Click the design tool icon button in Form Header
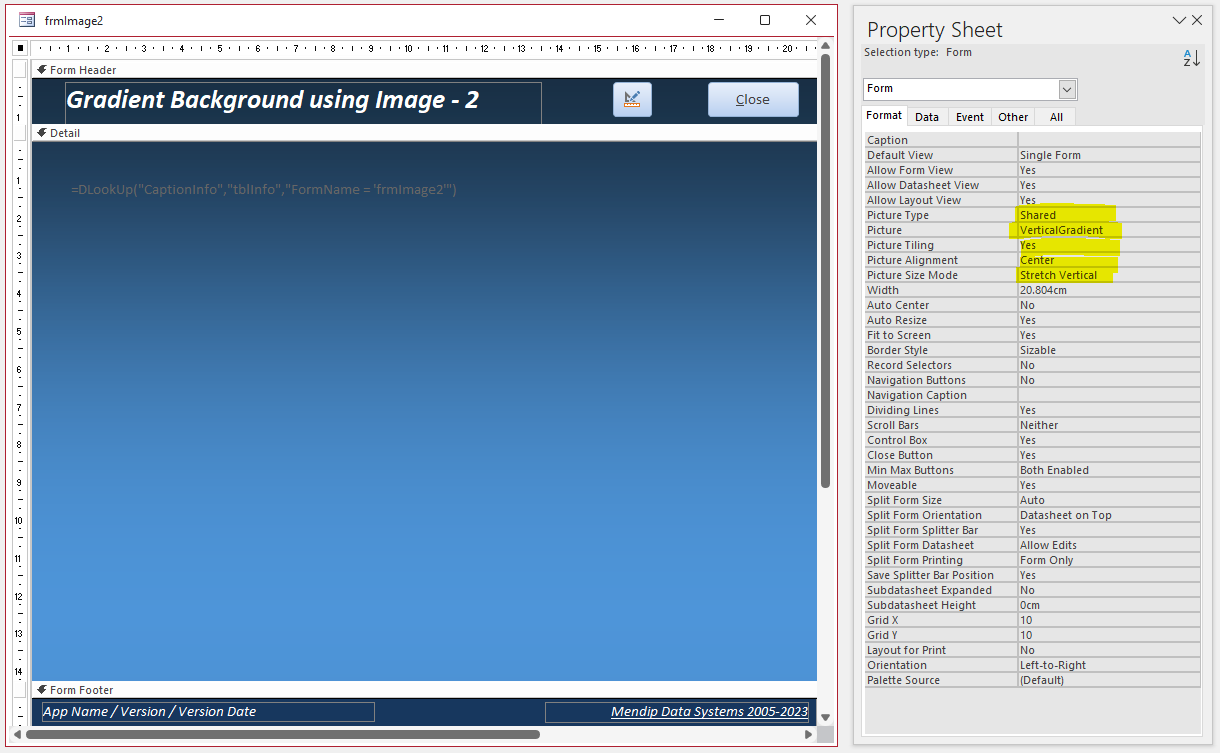 pos(632,99)
